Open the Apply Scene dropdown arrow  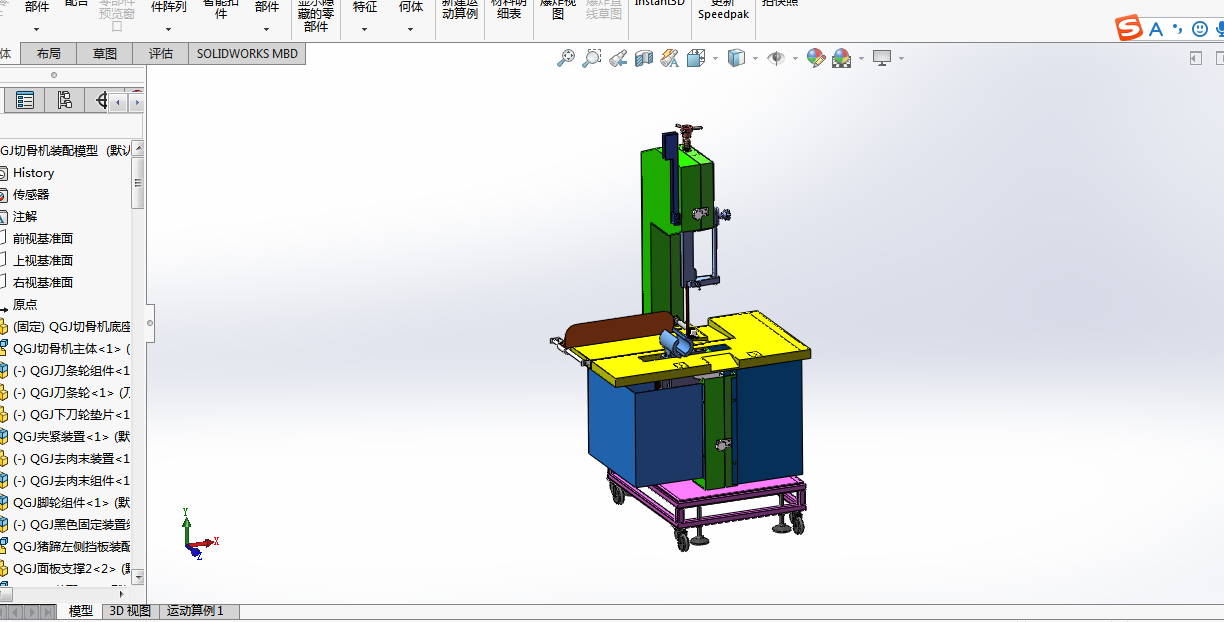[861, 59]
